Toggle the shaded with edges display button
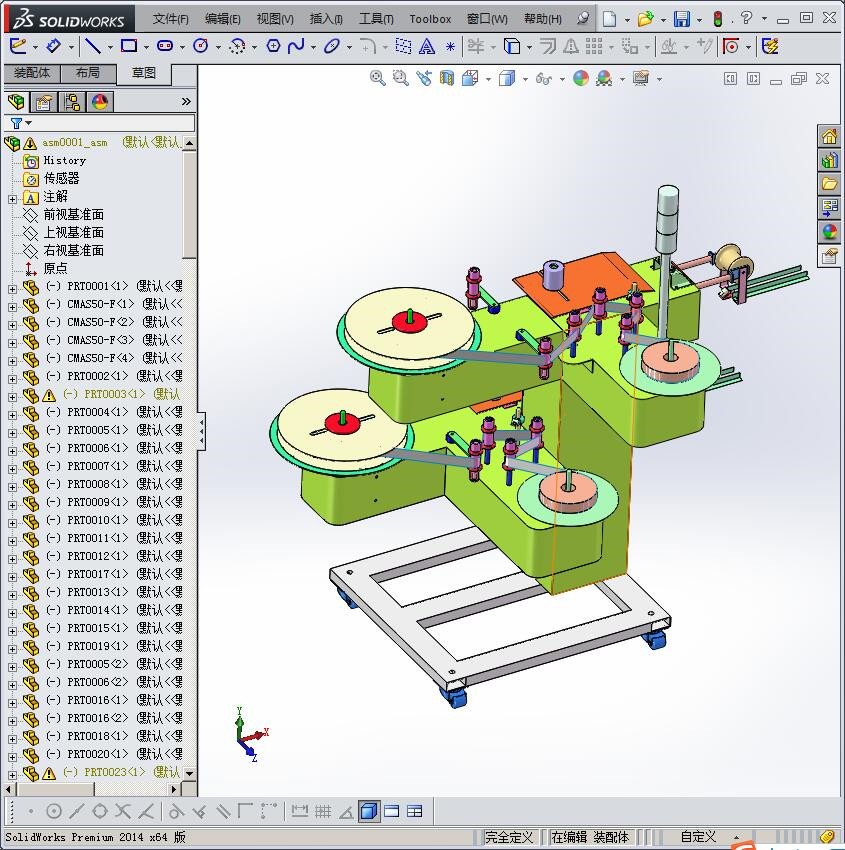Viewport: 845px width, 850px height. pos(369,811)
